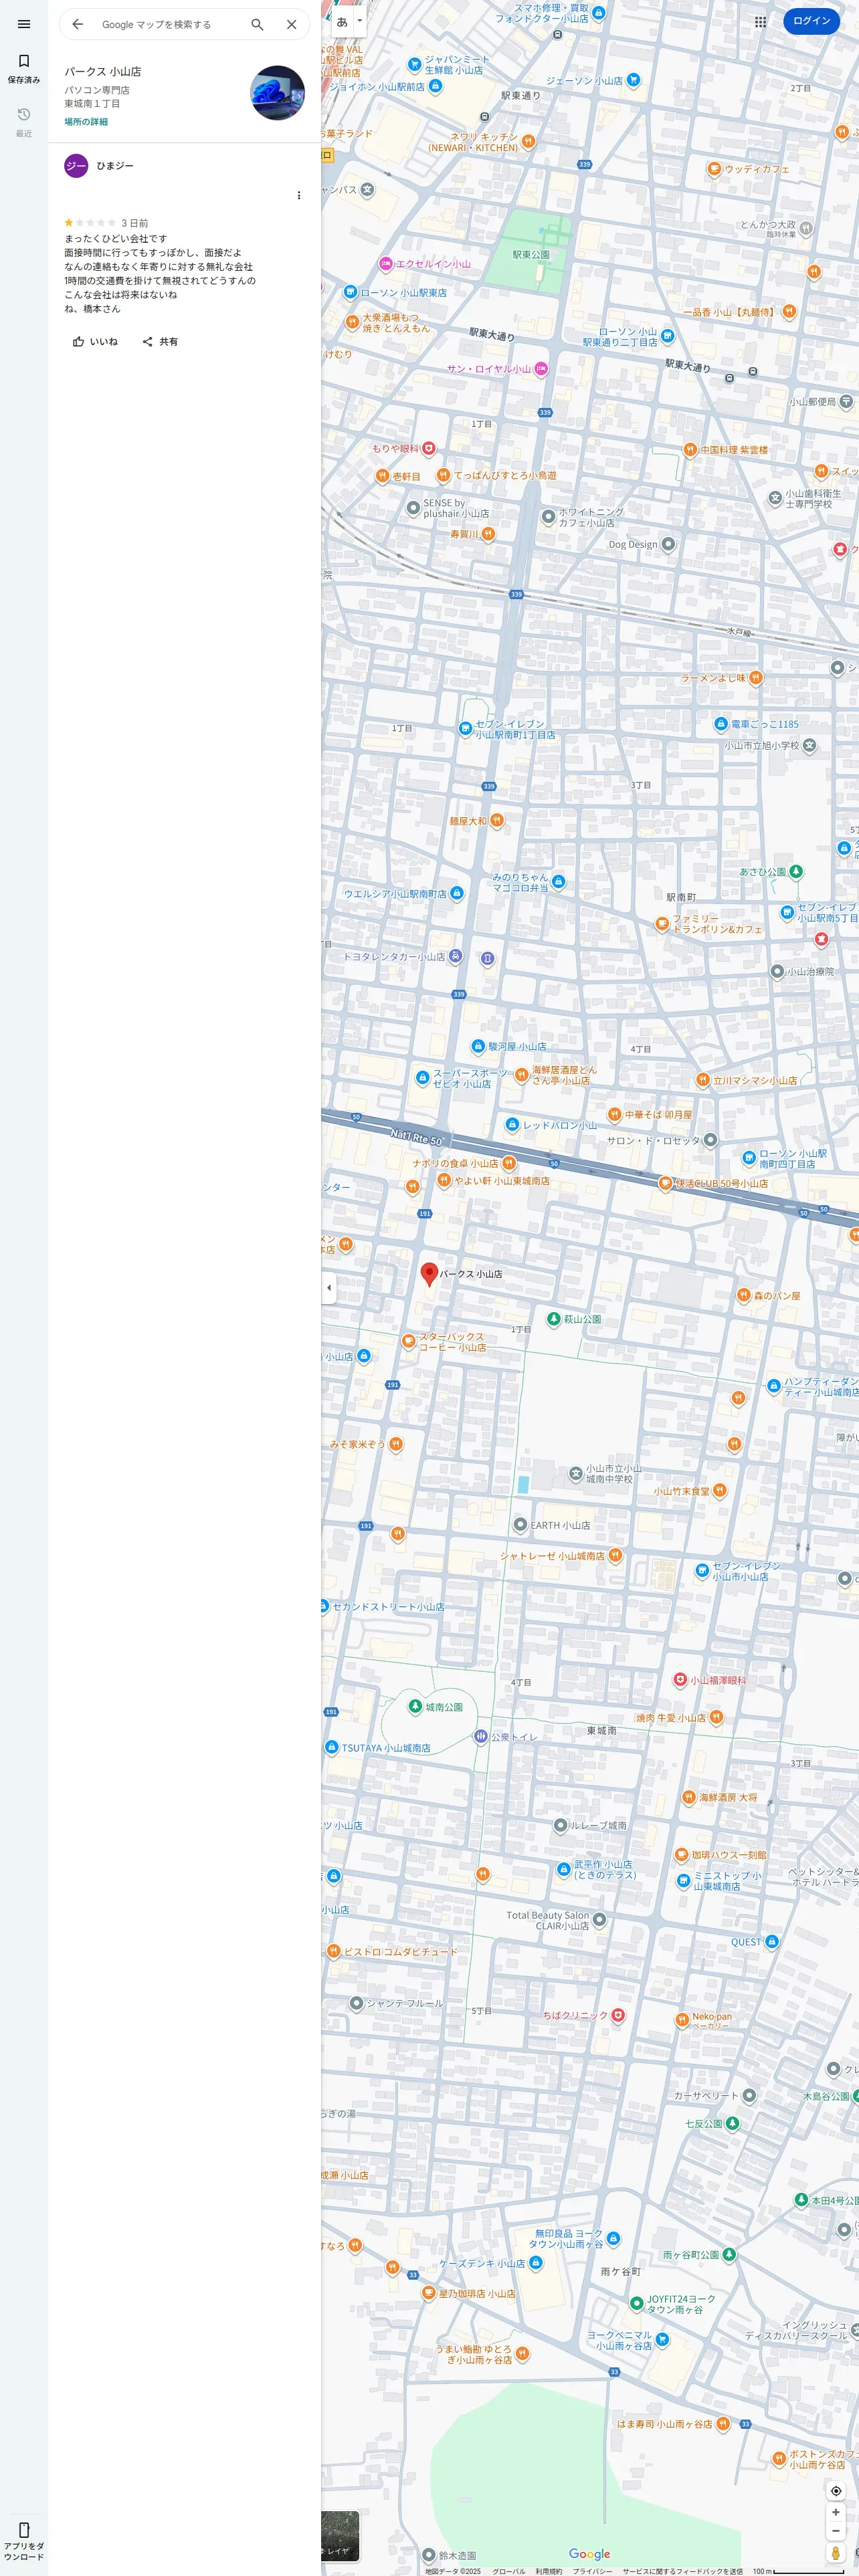
Task: Open the layers (レイヤ) thumbnail
Action: [x=340, y=2536]
